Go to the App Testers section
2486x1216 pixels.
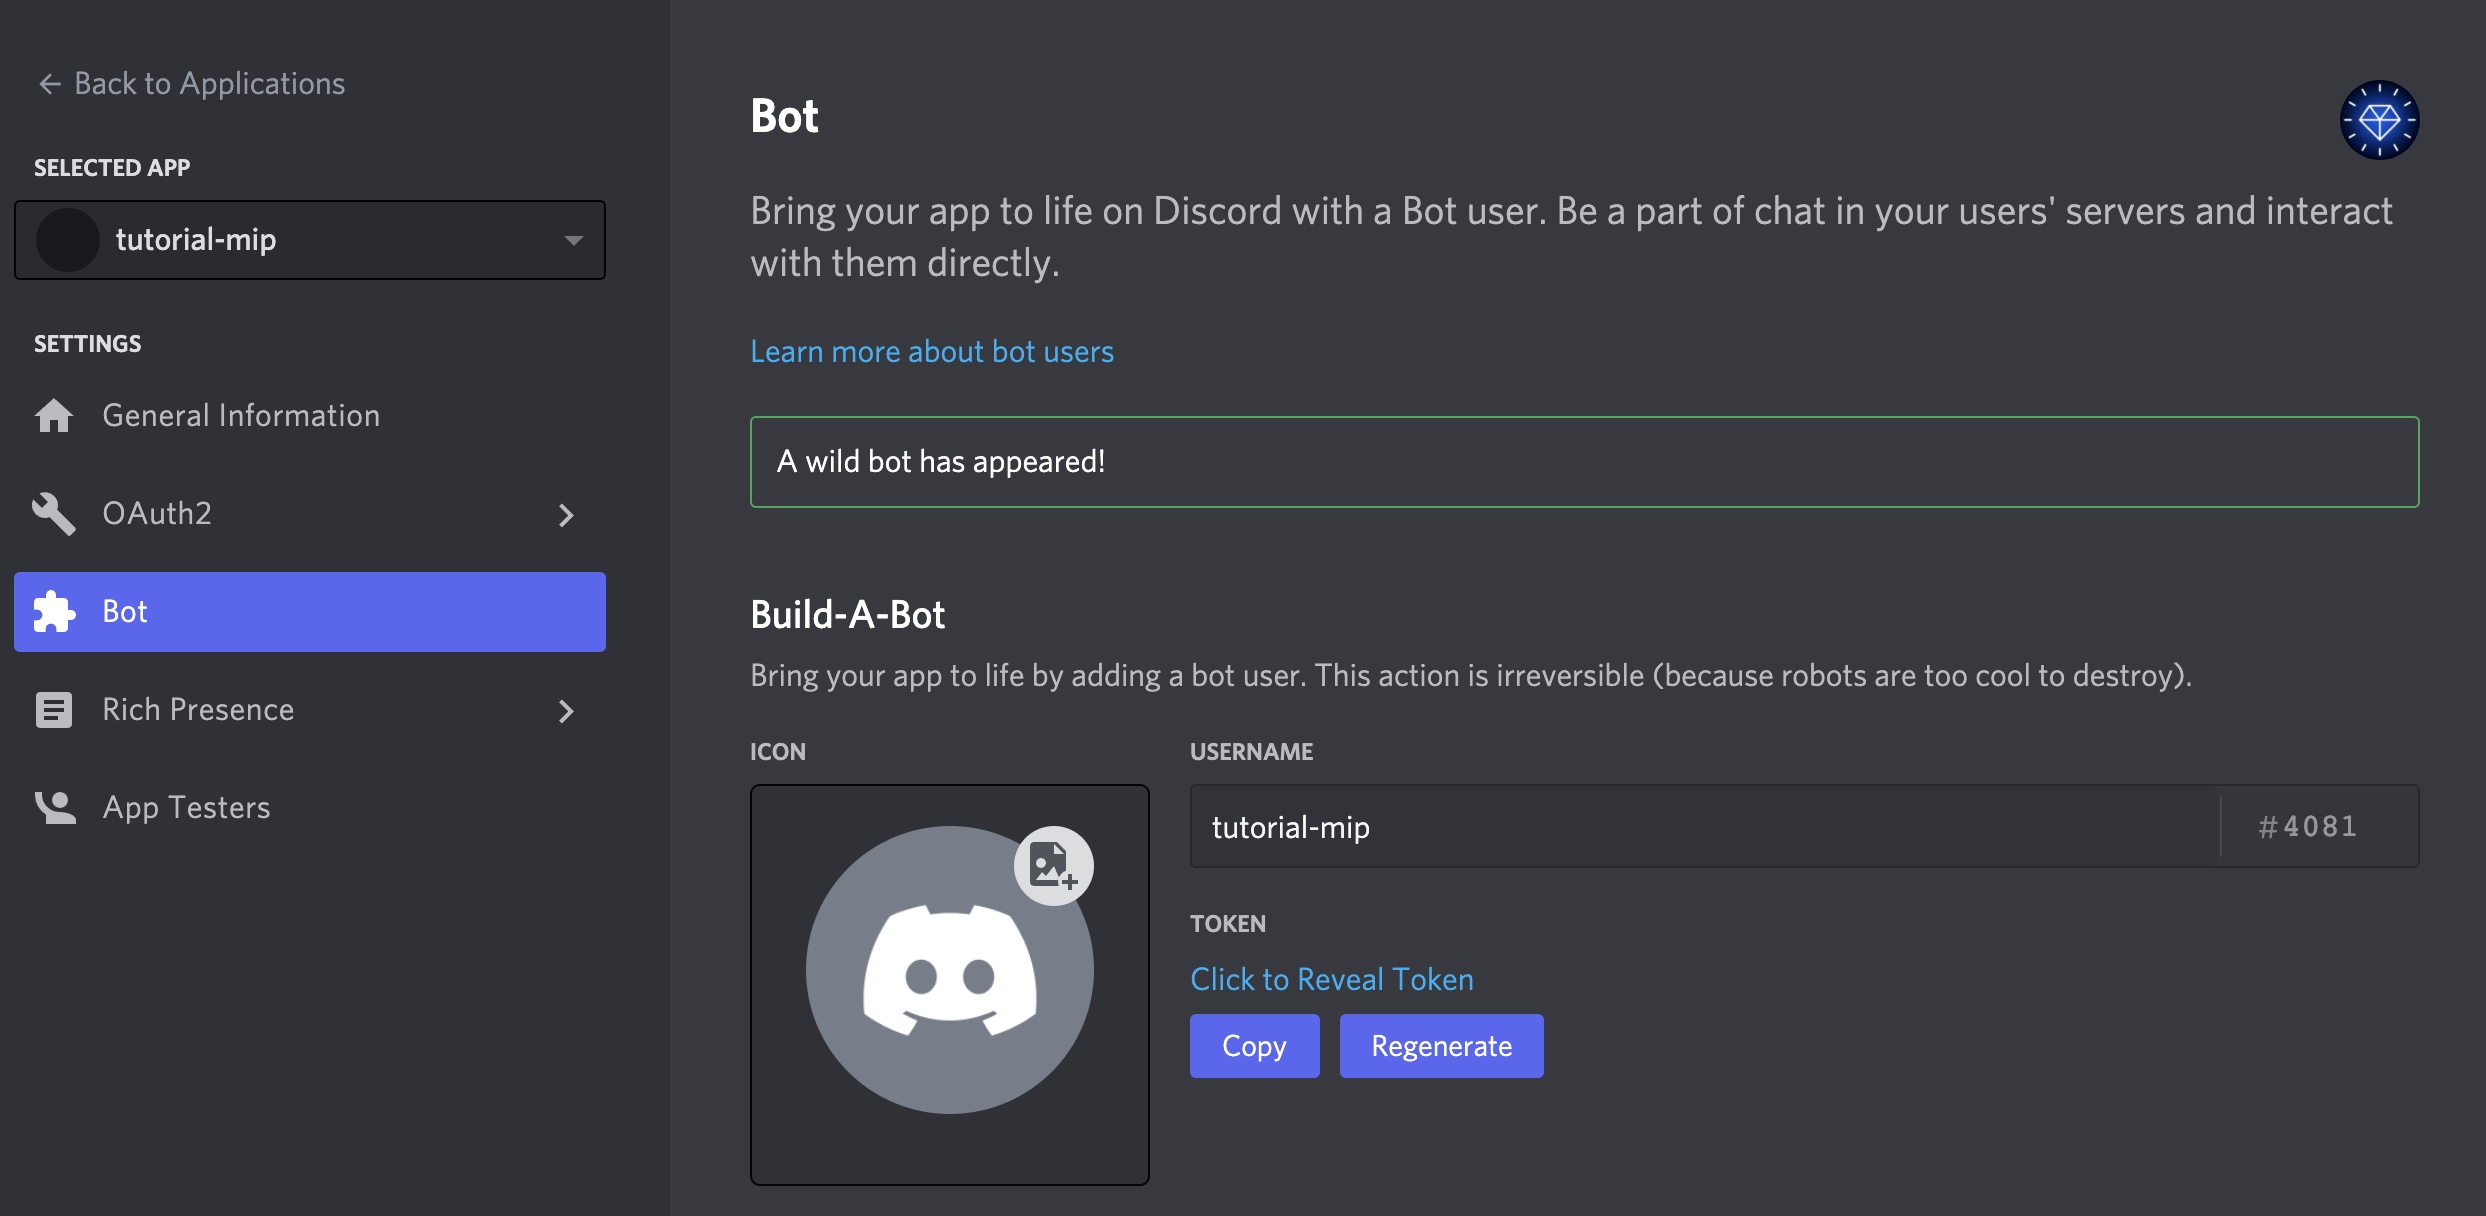click(x=186, y=808)
